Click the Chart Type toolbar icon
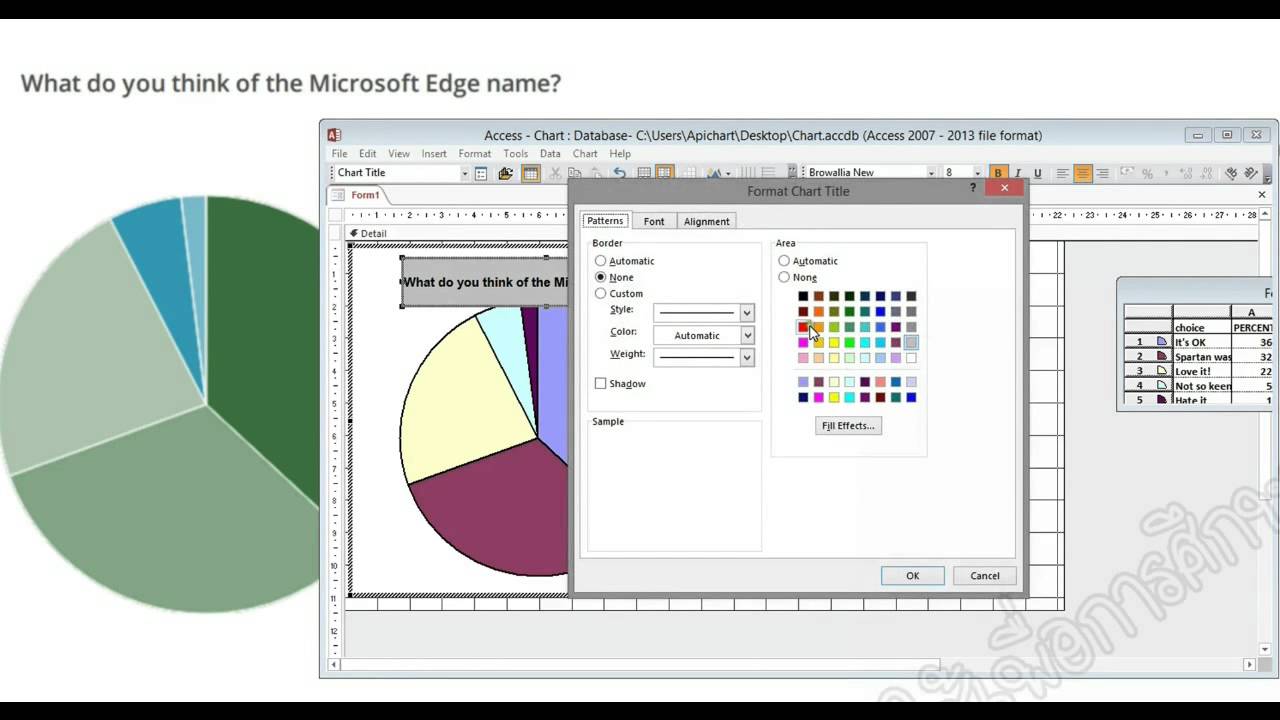Image resolution: width=1280 pixels, height=720 pixels. pyautogui.click(x=713, y=173)
